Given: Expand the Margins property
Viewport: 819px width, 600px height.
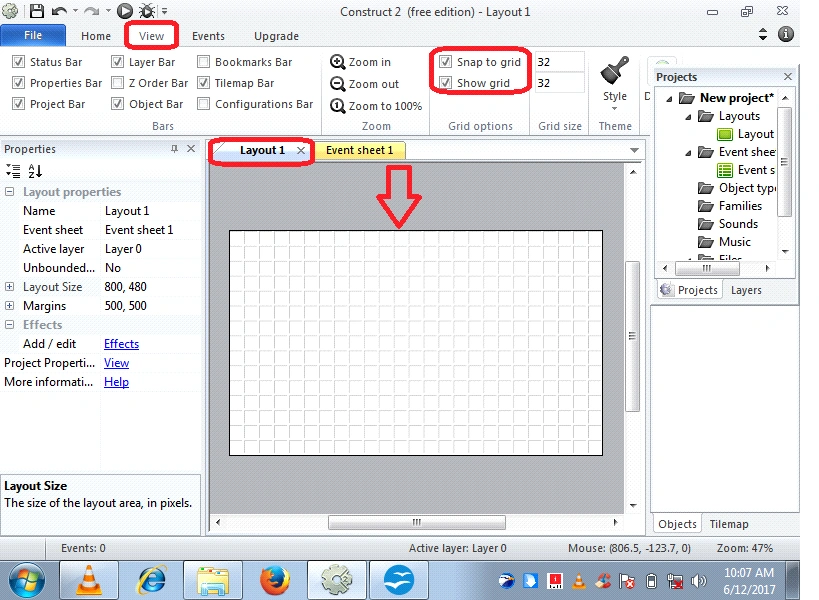Looking at the screenshot, I should (9, 305).
